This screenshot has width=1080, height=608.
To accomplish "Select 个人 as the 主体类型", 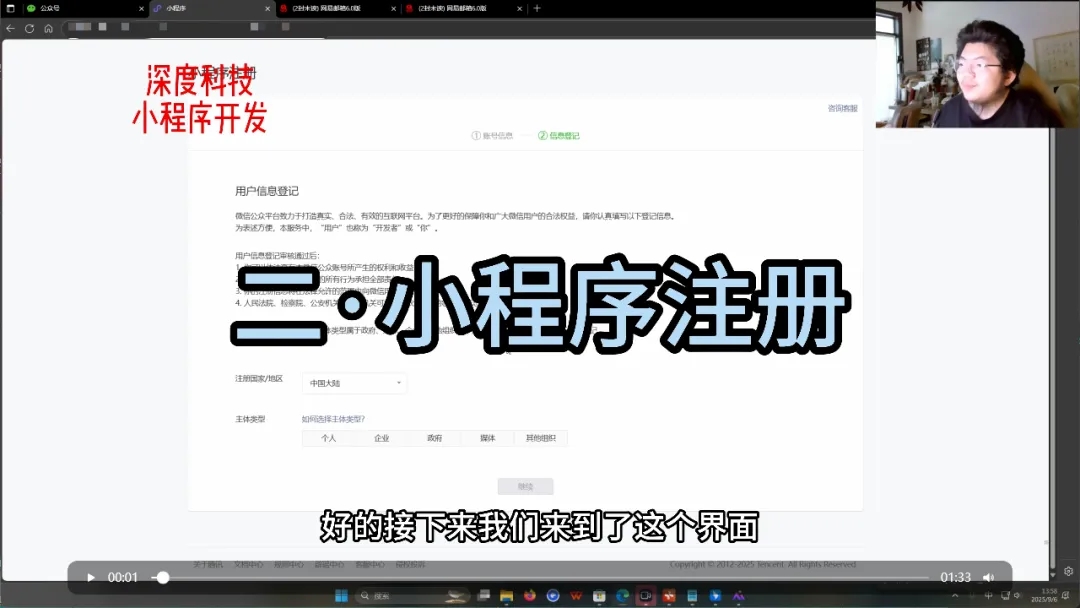I will click(329, 438).
